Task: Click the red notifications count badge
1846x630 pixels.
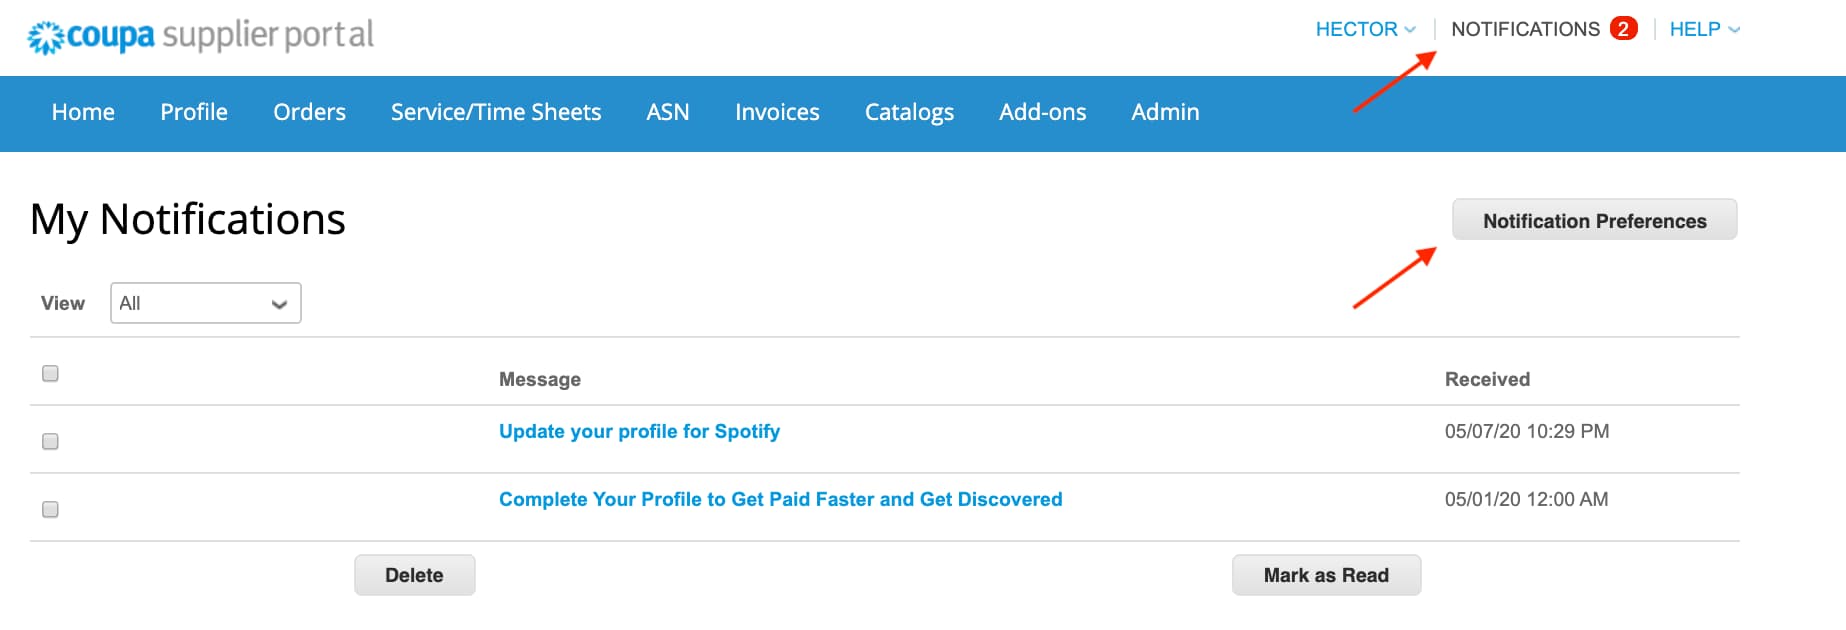Action: click(x=1623, y=29)
